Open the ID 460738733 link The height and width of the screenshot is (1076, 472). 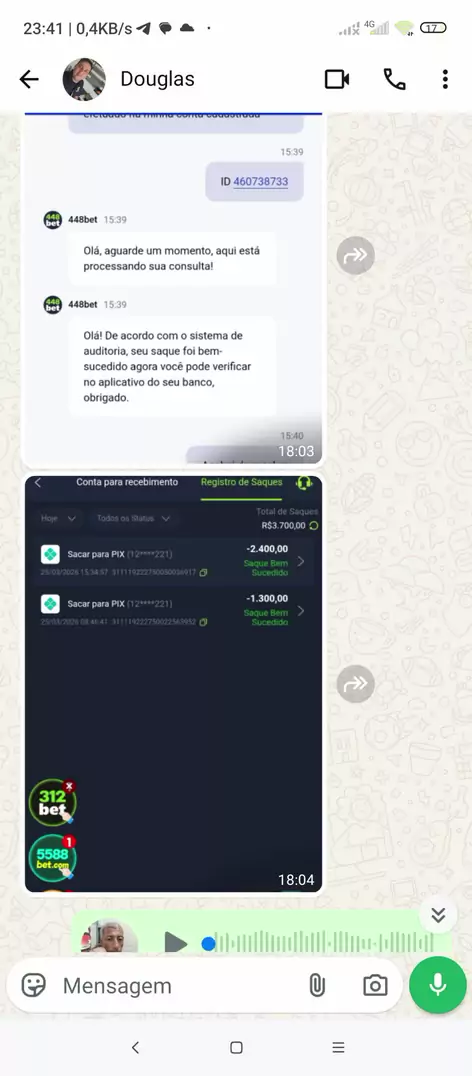[x=261, y=182]
